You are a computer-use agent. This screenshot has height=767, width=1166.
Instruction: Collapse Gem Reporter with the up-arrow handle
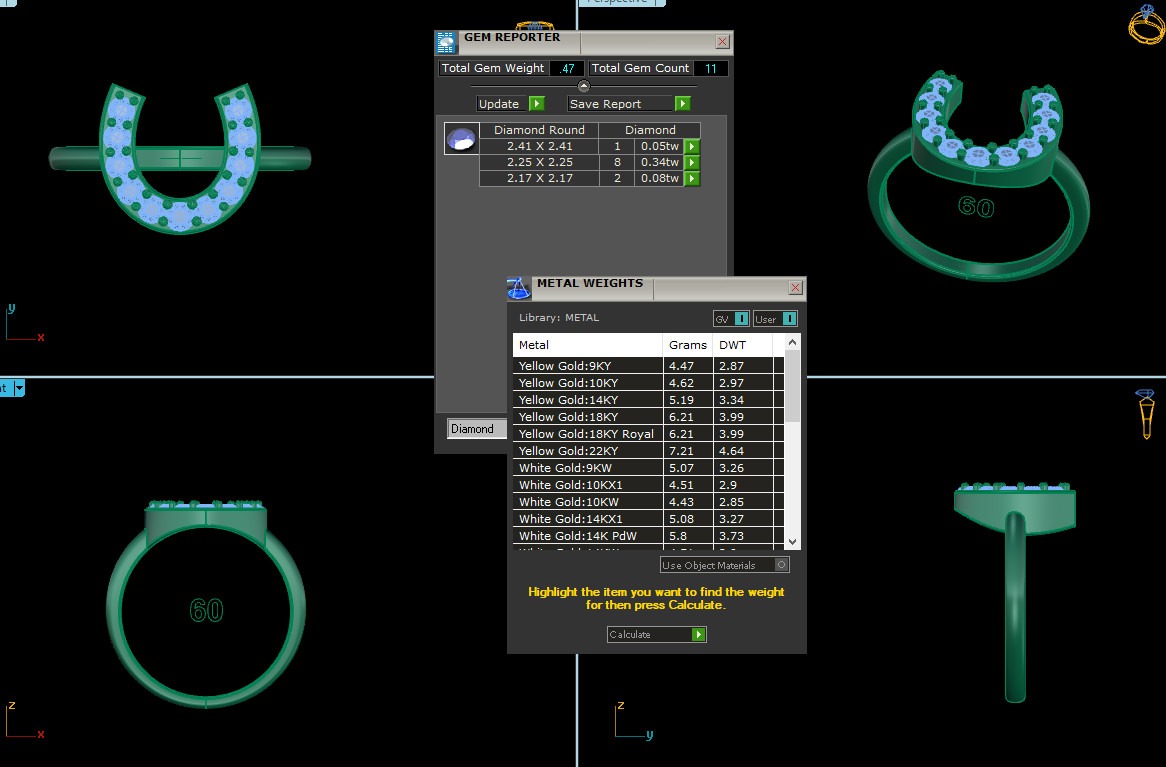584,86
